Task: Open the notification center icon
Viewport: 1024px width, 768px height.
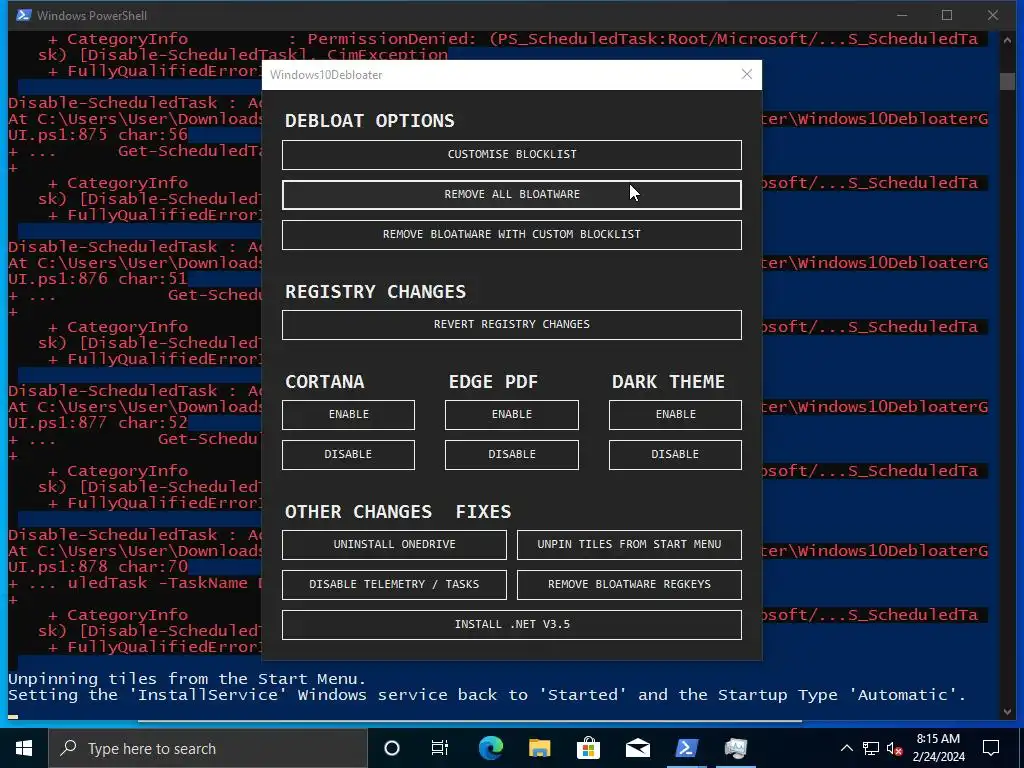Action: (x=991, y=748)
